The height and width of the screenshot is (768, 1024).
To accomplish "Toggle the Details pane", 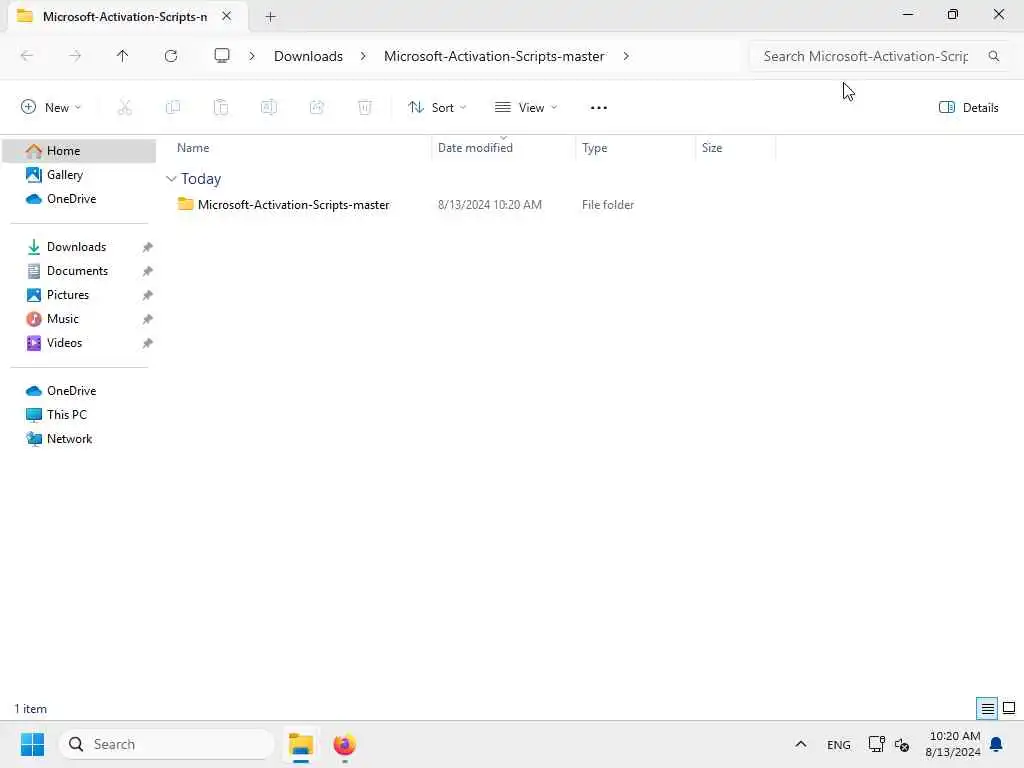I will [x=968, y=107].
